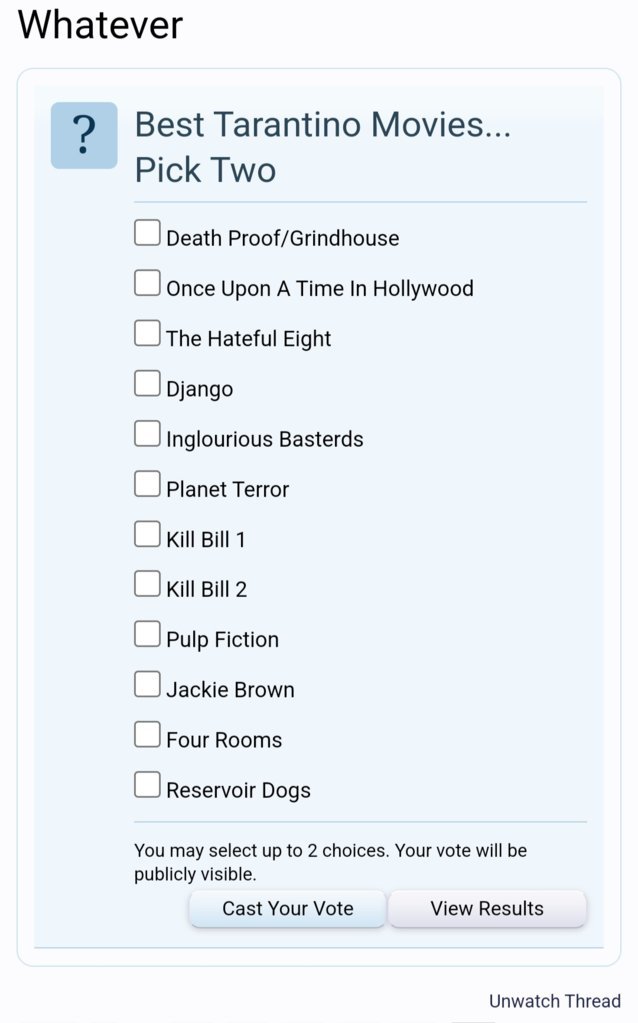The image size is (638, 1023).
Task: Click the Pulp Fiction label text
Action: coord(222,640)
